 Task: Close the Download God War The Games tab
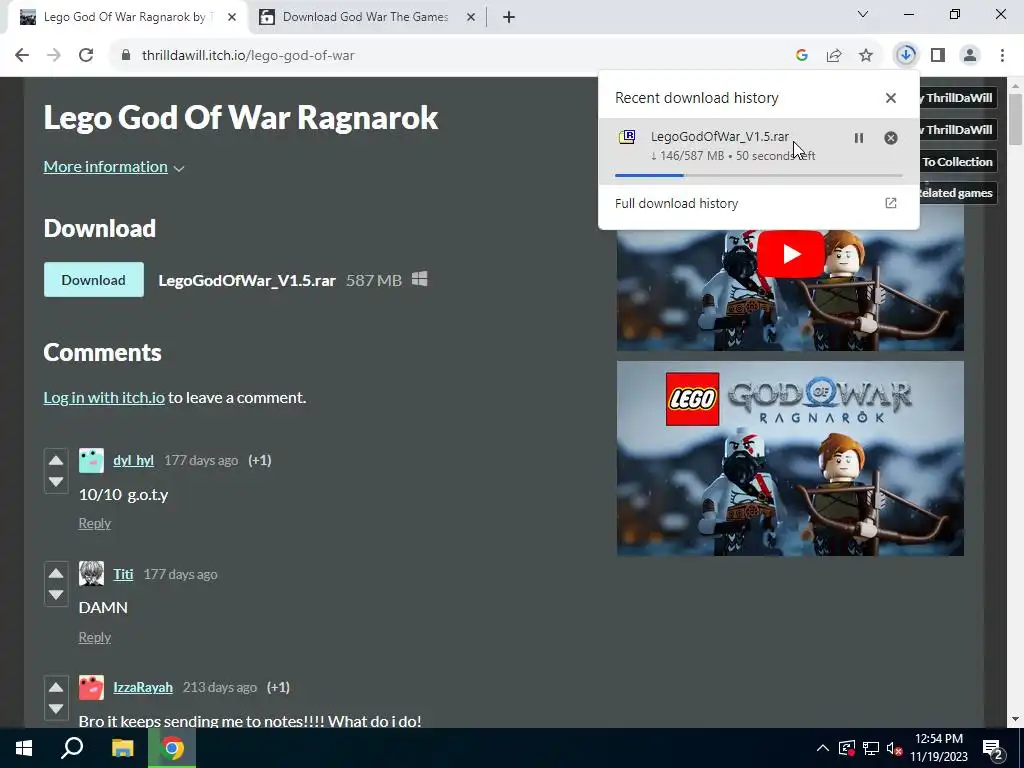(x=471, y=18)
